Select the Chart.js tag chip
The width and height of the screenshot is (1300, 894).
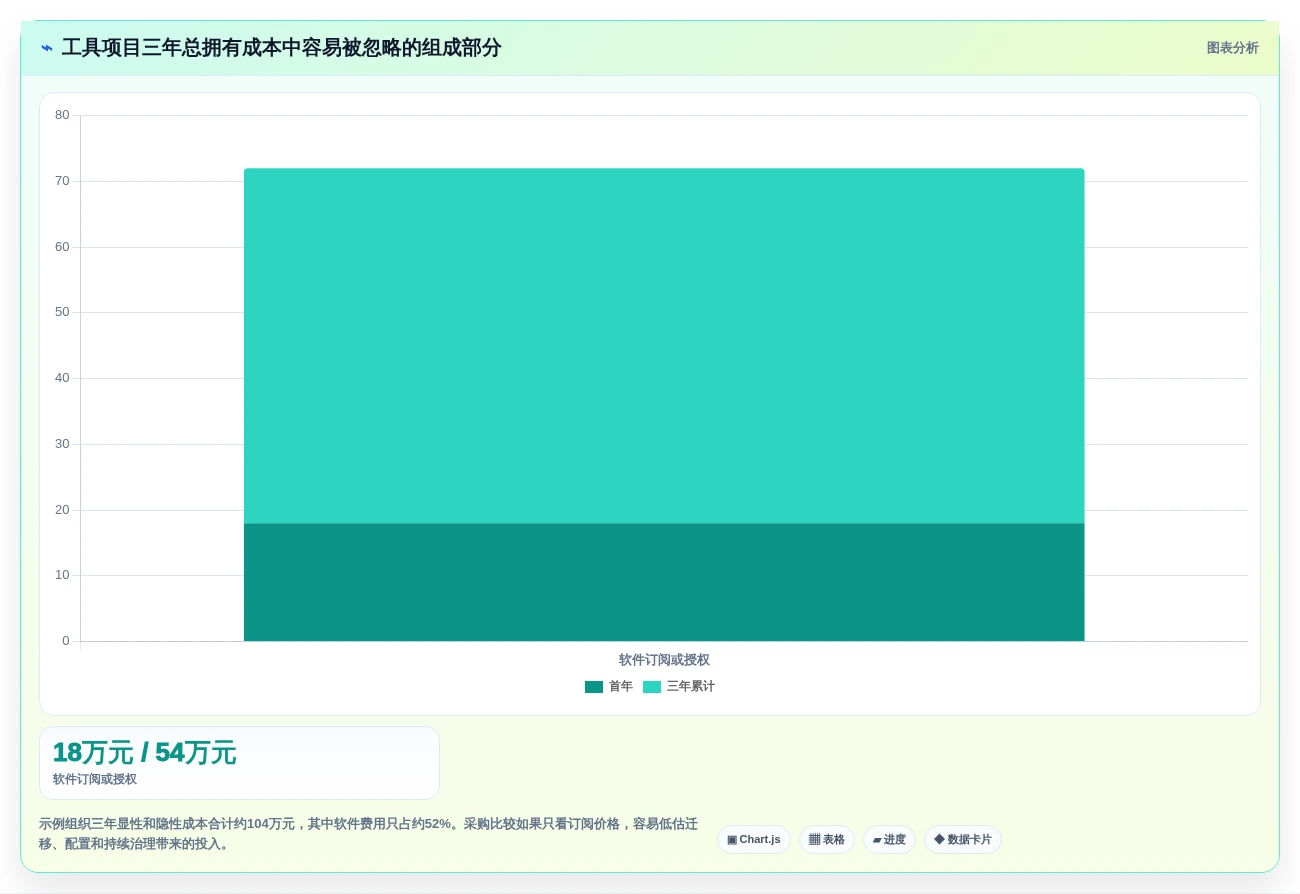click(x=754, y=840)
